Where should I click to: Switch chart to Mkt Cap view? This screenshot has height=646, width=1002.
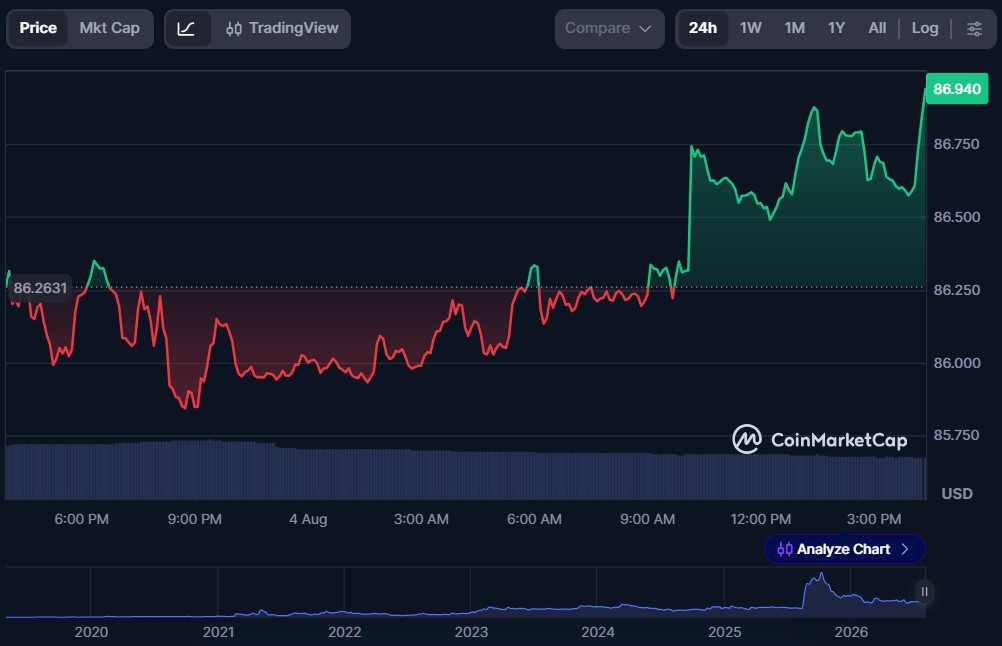[109, 28]
